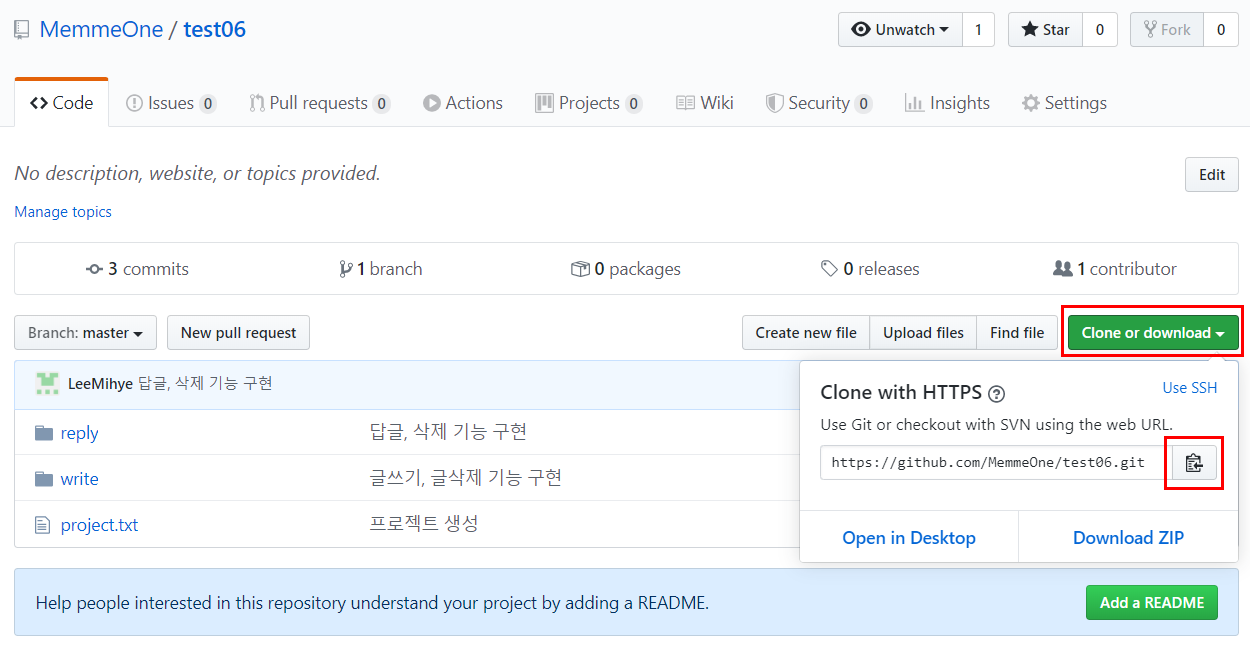The image size is (1250, 659).
Task: Click the LeeMihye author name
Action: point(100,384)
